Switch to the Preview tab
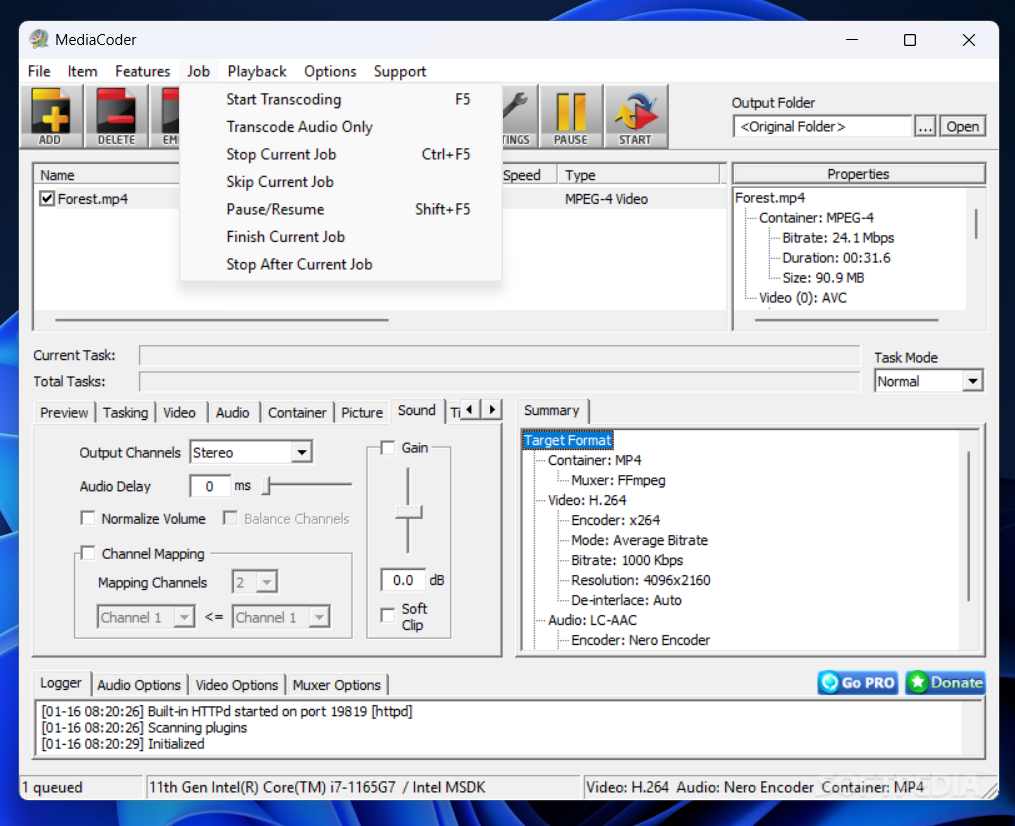The width and height of the screenshot is (1015, 826). click(63, 412)
